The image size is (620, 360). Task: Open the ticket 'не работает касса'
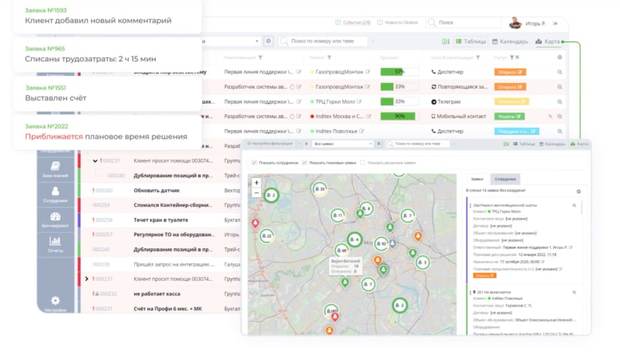[x=157, y=294]
